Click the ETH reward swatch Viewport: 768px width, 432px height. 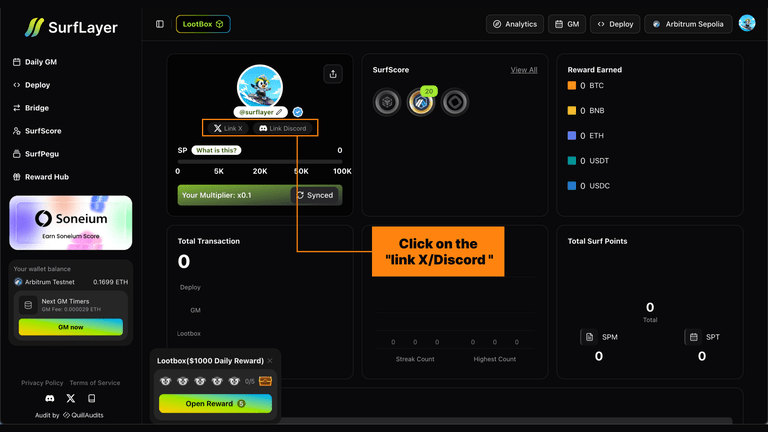pyautogui.click(x=572, y=135)
